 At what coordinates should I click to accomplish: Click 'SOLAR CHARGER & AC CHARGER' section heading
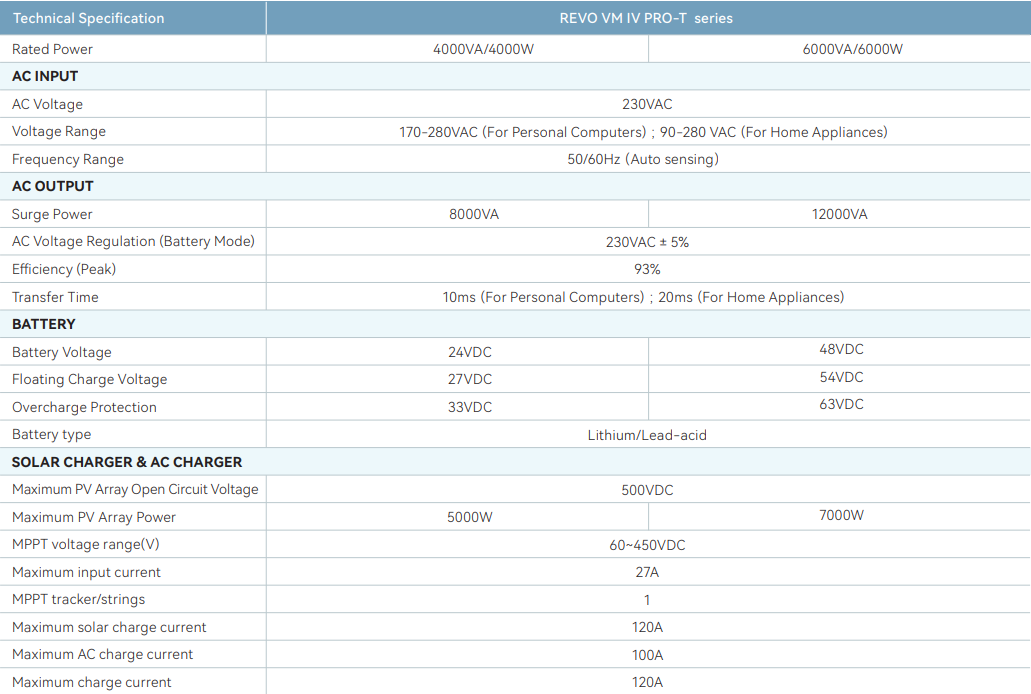point(127,462)
